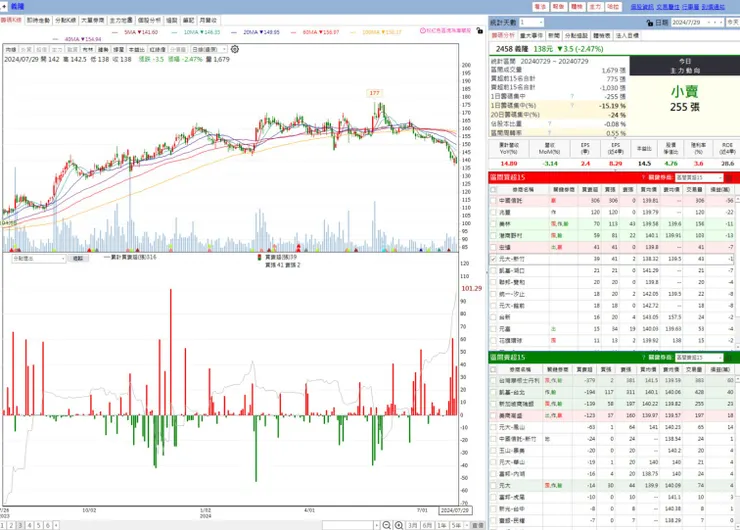This screenshot has width=740, height=530.
Task: Tick the checkbox for the 台新 row
Action: [494, 317]
